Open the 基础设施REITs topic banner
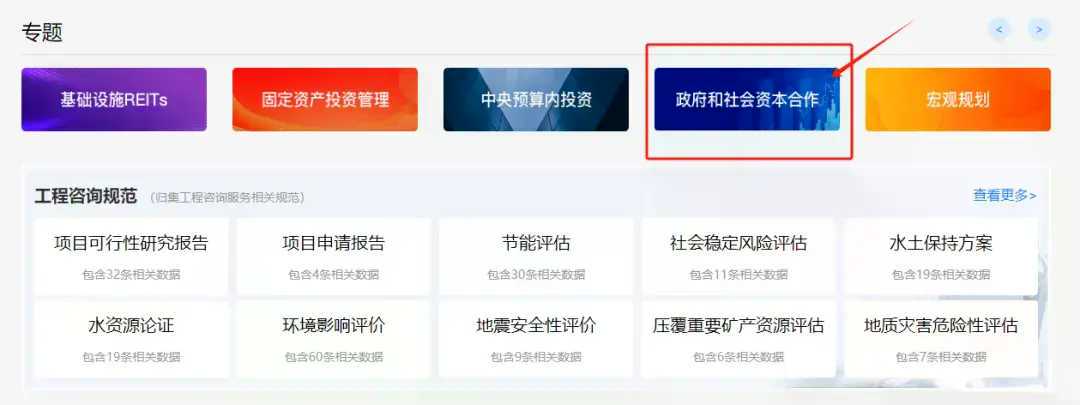 114,99
